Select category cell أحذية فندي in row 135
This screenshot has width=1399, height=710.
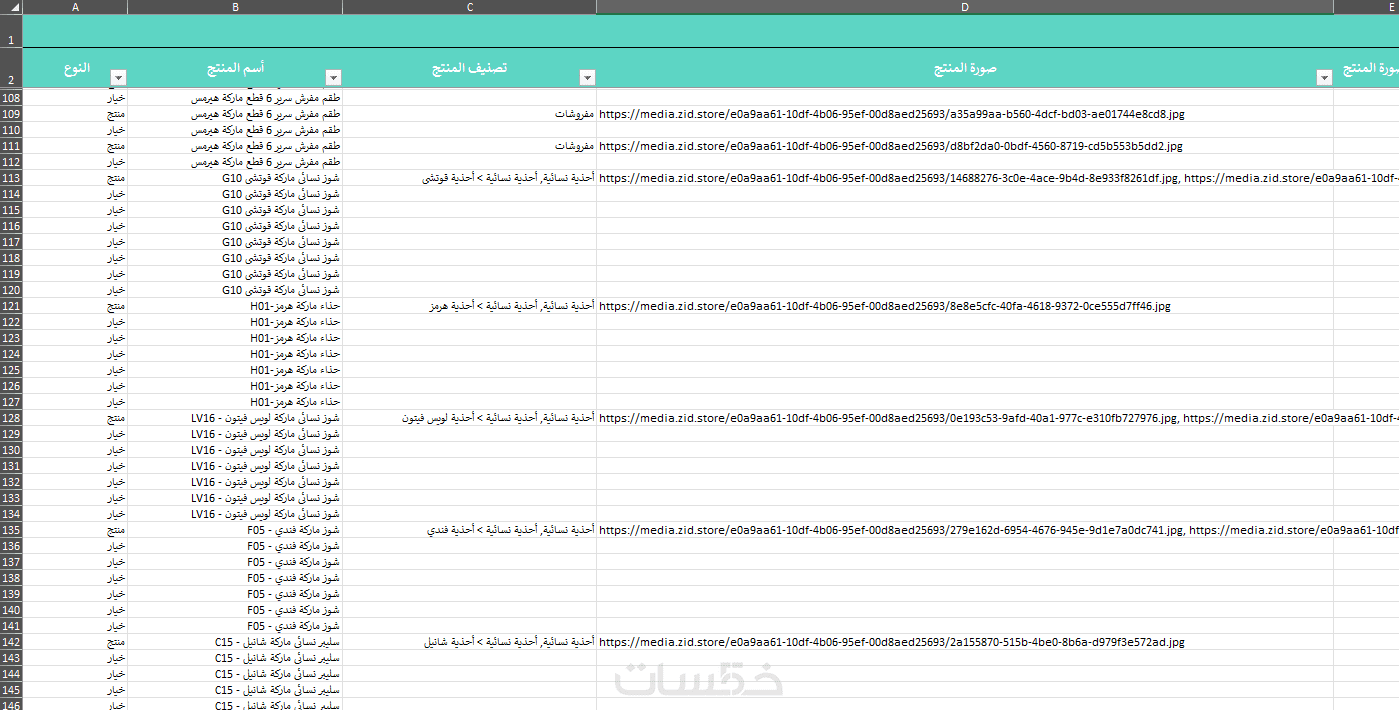tap(470, 530)
